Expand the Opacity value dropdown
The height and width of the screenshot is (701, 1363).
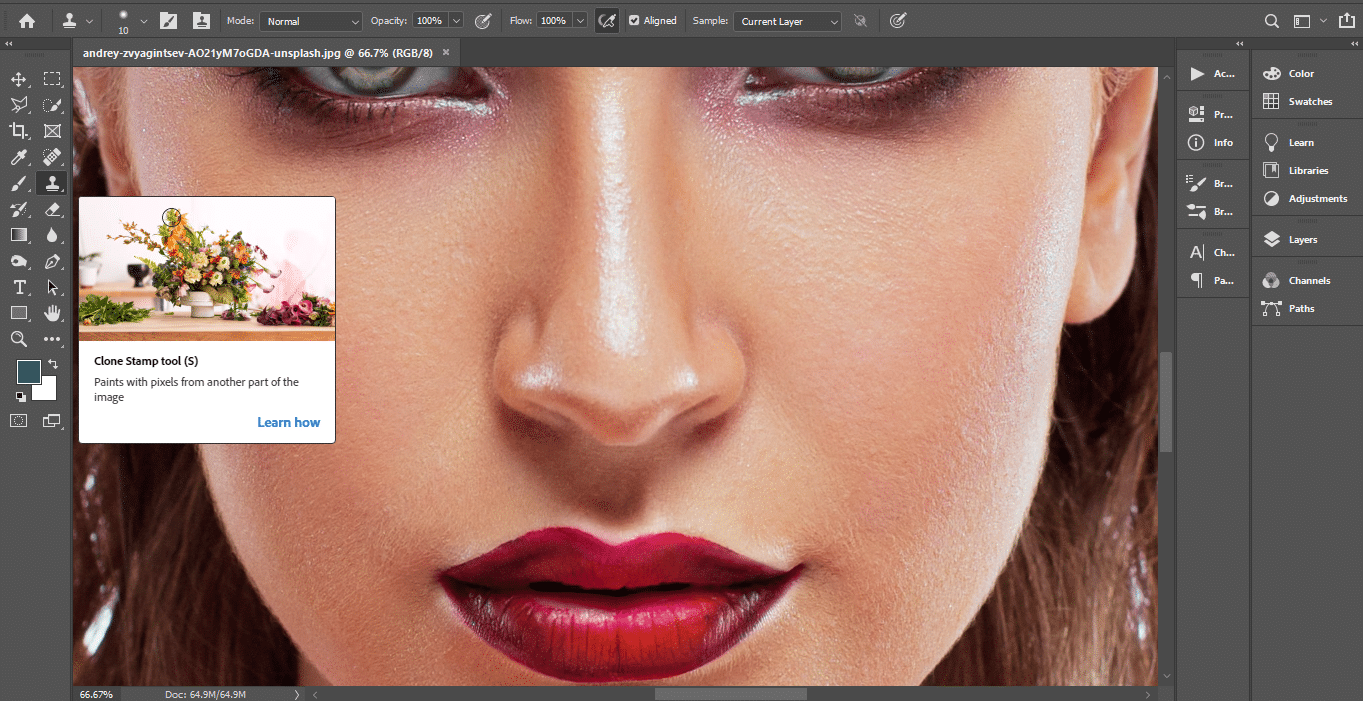click(x=457, y=20)
